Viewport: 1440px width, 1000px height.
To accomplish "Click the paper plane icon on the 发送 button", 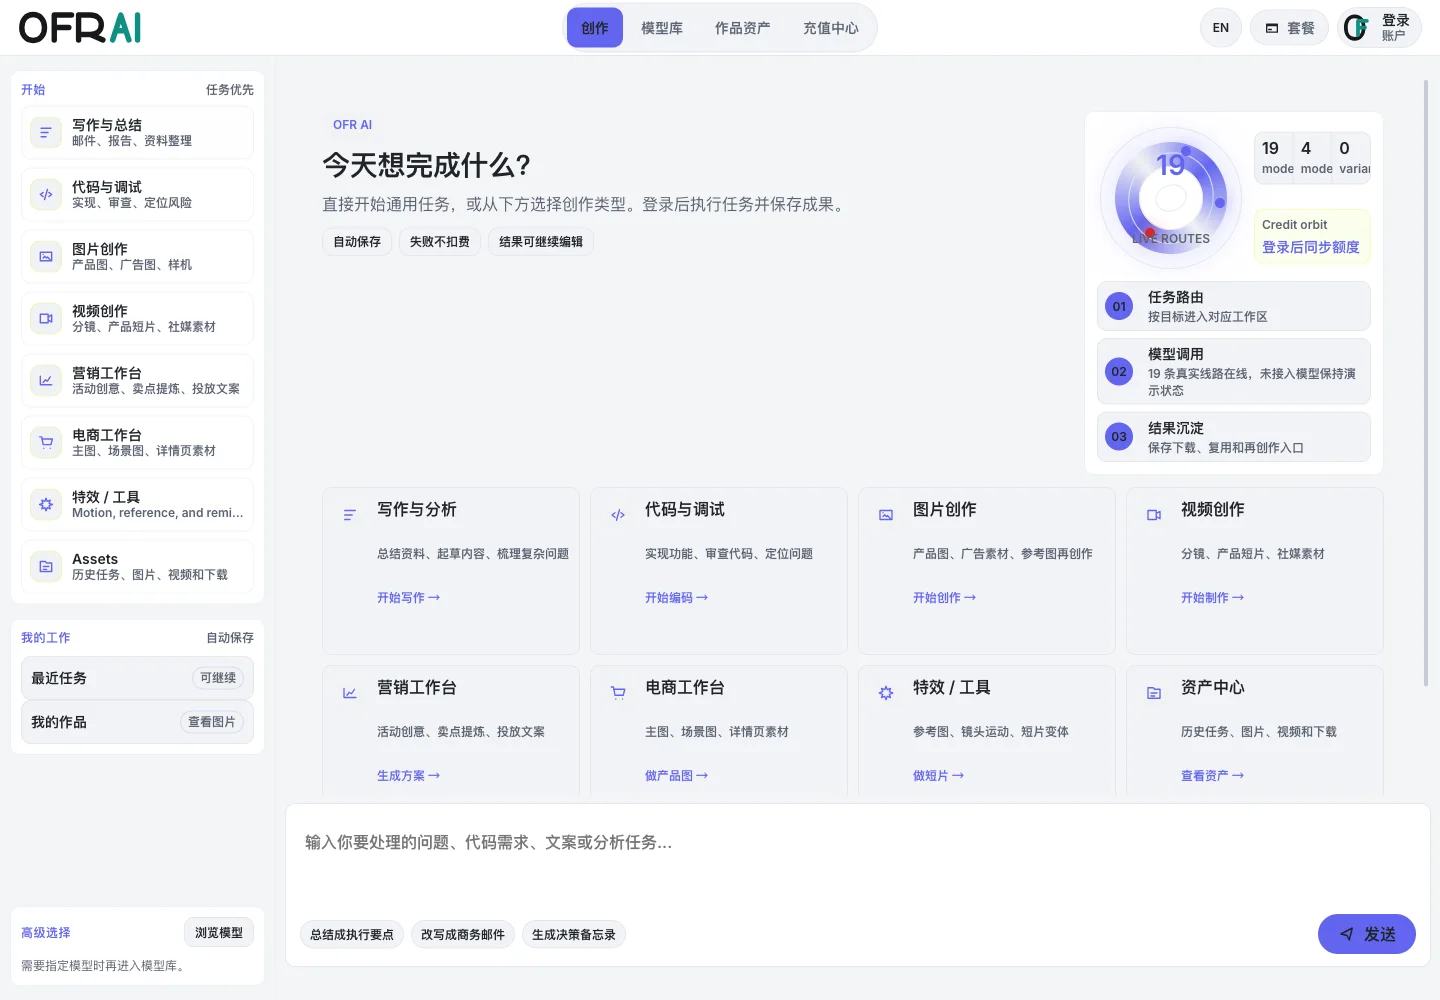I will point(1347,934).
